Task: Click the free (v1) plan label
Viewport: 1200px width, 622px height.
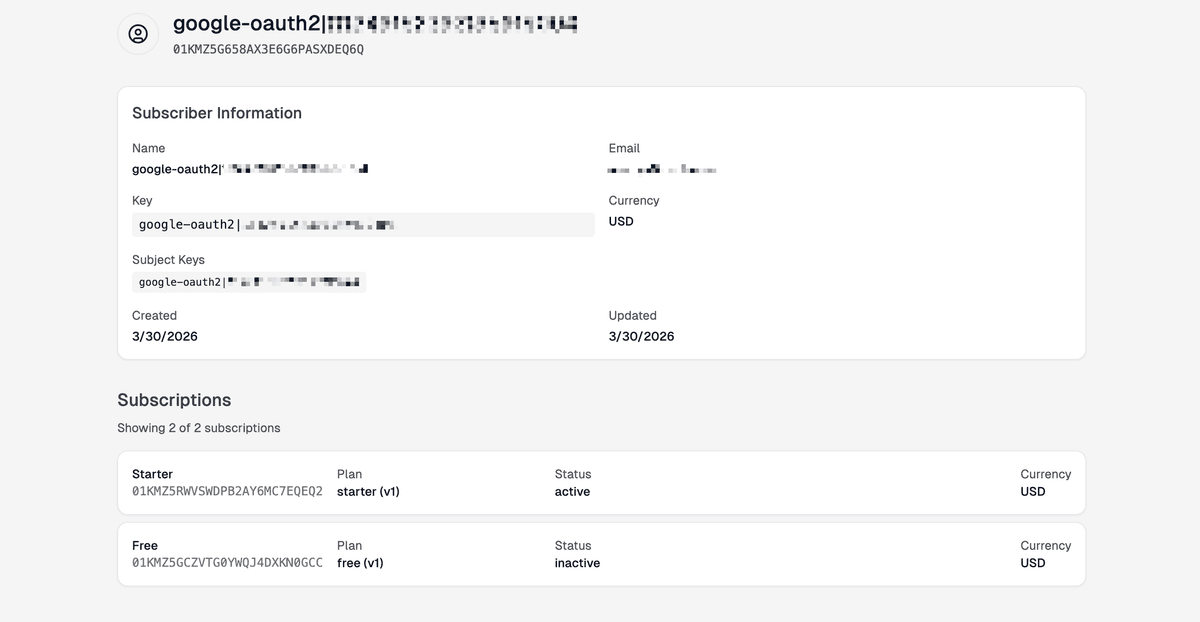Action: (360, 563)
